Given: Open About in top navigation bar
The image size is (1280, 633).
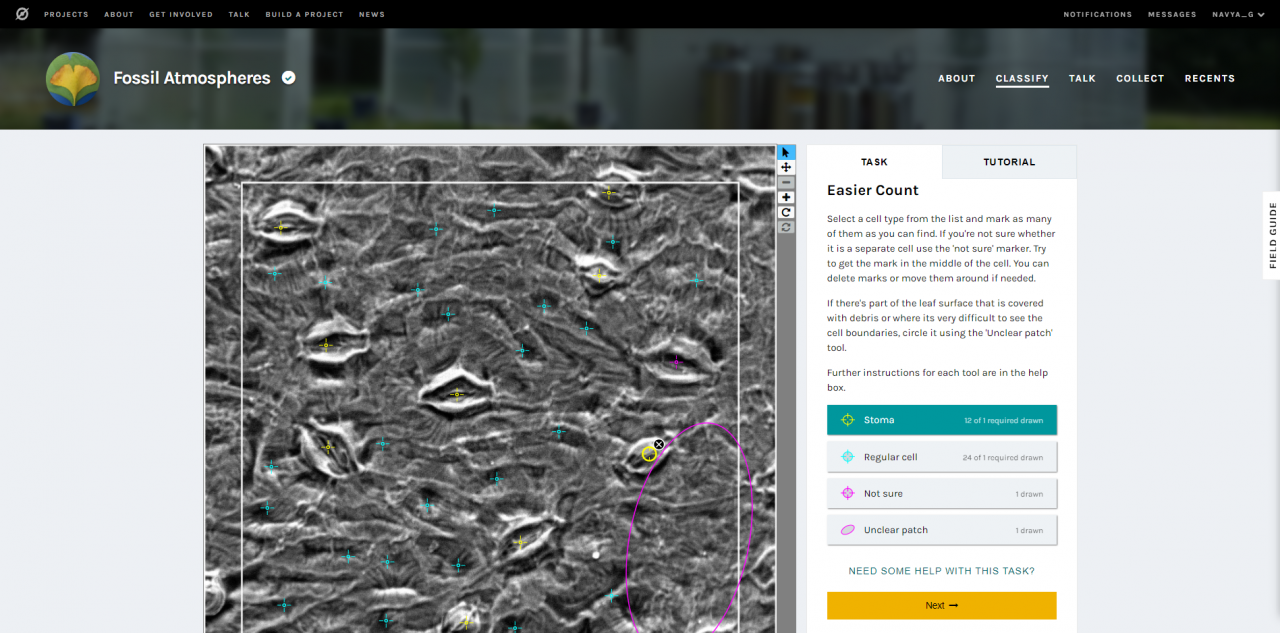Looking at the screenshot, I should click(119, 14).
